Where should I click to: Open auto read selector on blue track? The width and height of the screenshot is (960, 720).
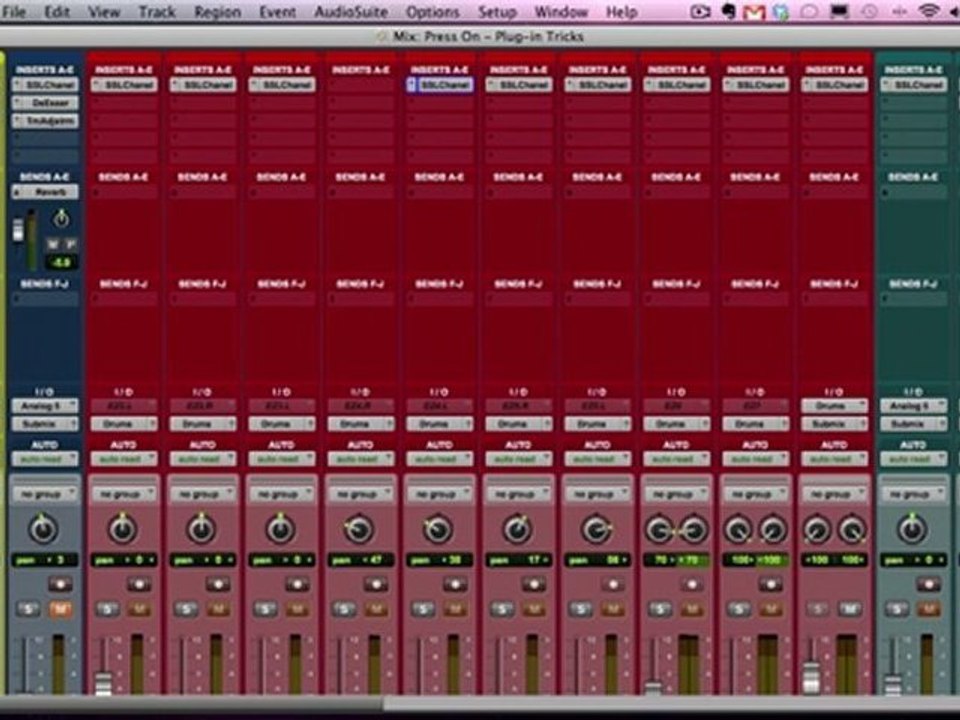coord(45,459)
